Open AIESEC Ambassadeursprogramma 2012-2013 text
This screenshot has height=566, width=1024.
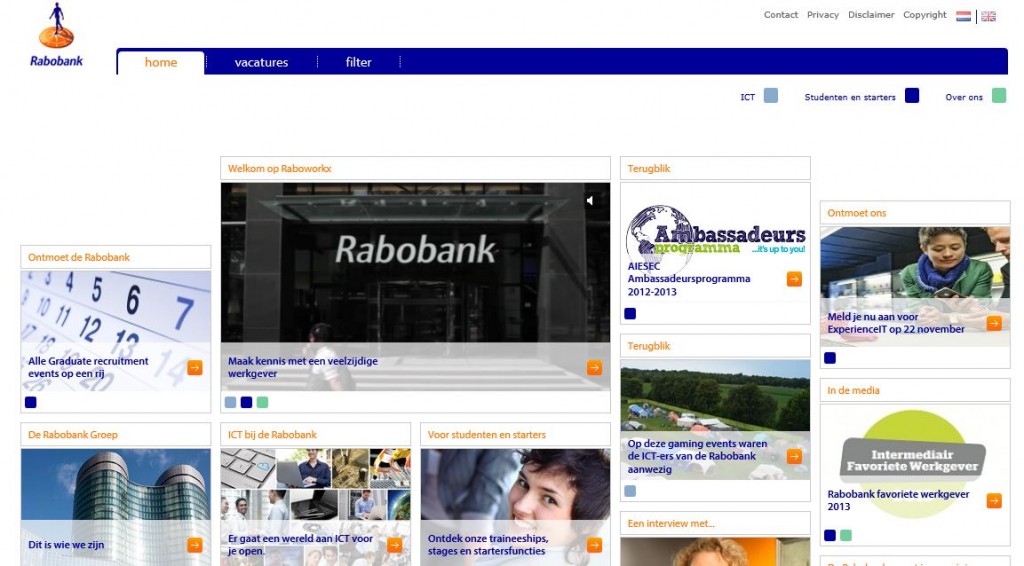689,279
